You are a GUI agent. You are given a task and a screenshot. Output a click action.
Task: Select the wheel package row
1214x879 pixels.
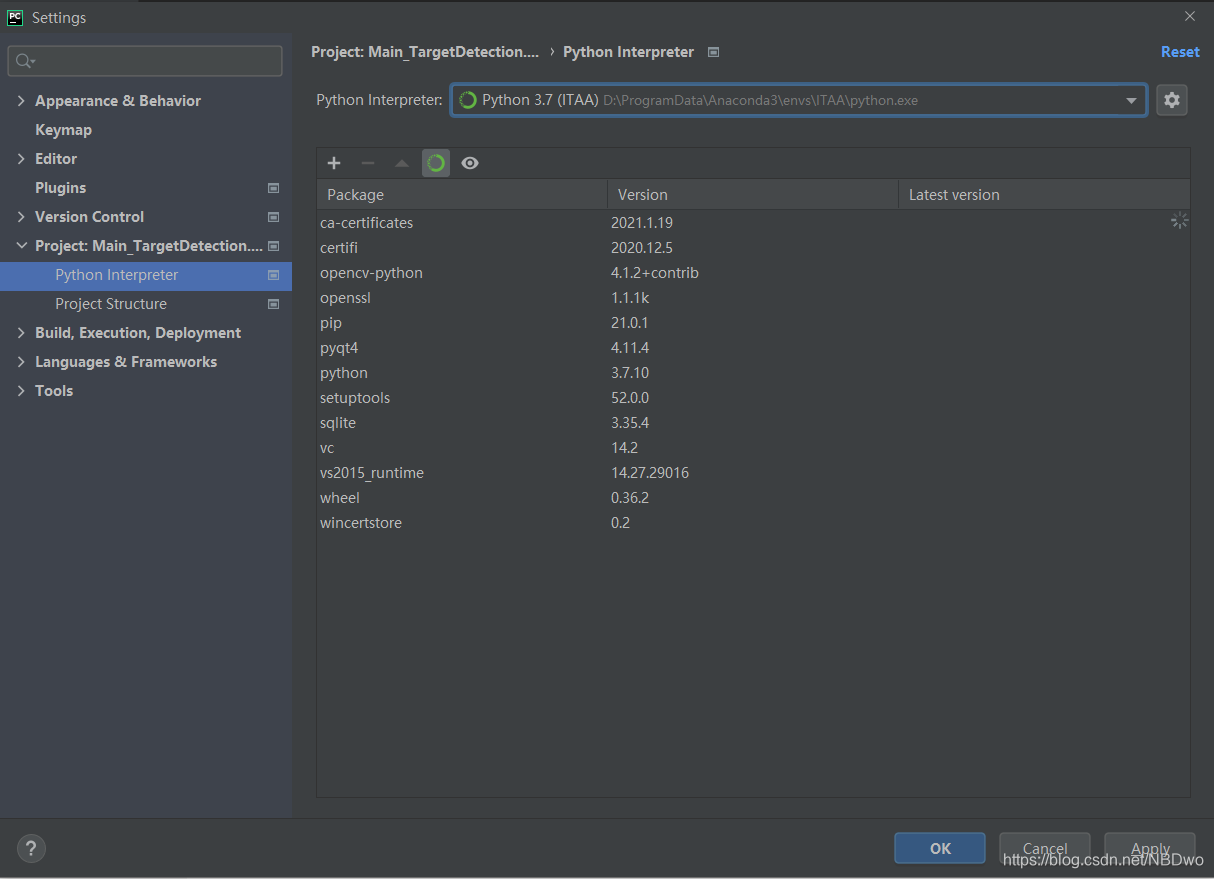point(753,498)
